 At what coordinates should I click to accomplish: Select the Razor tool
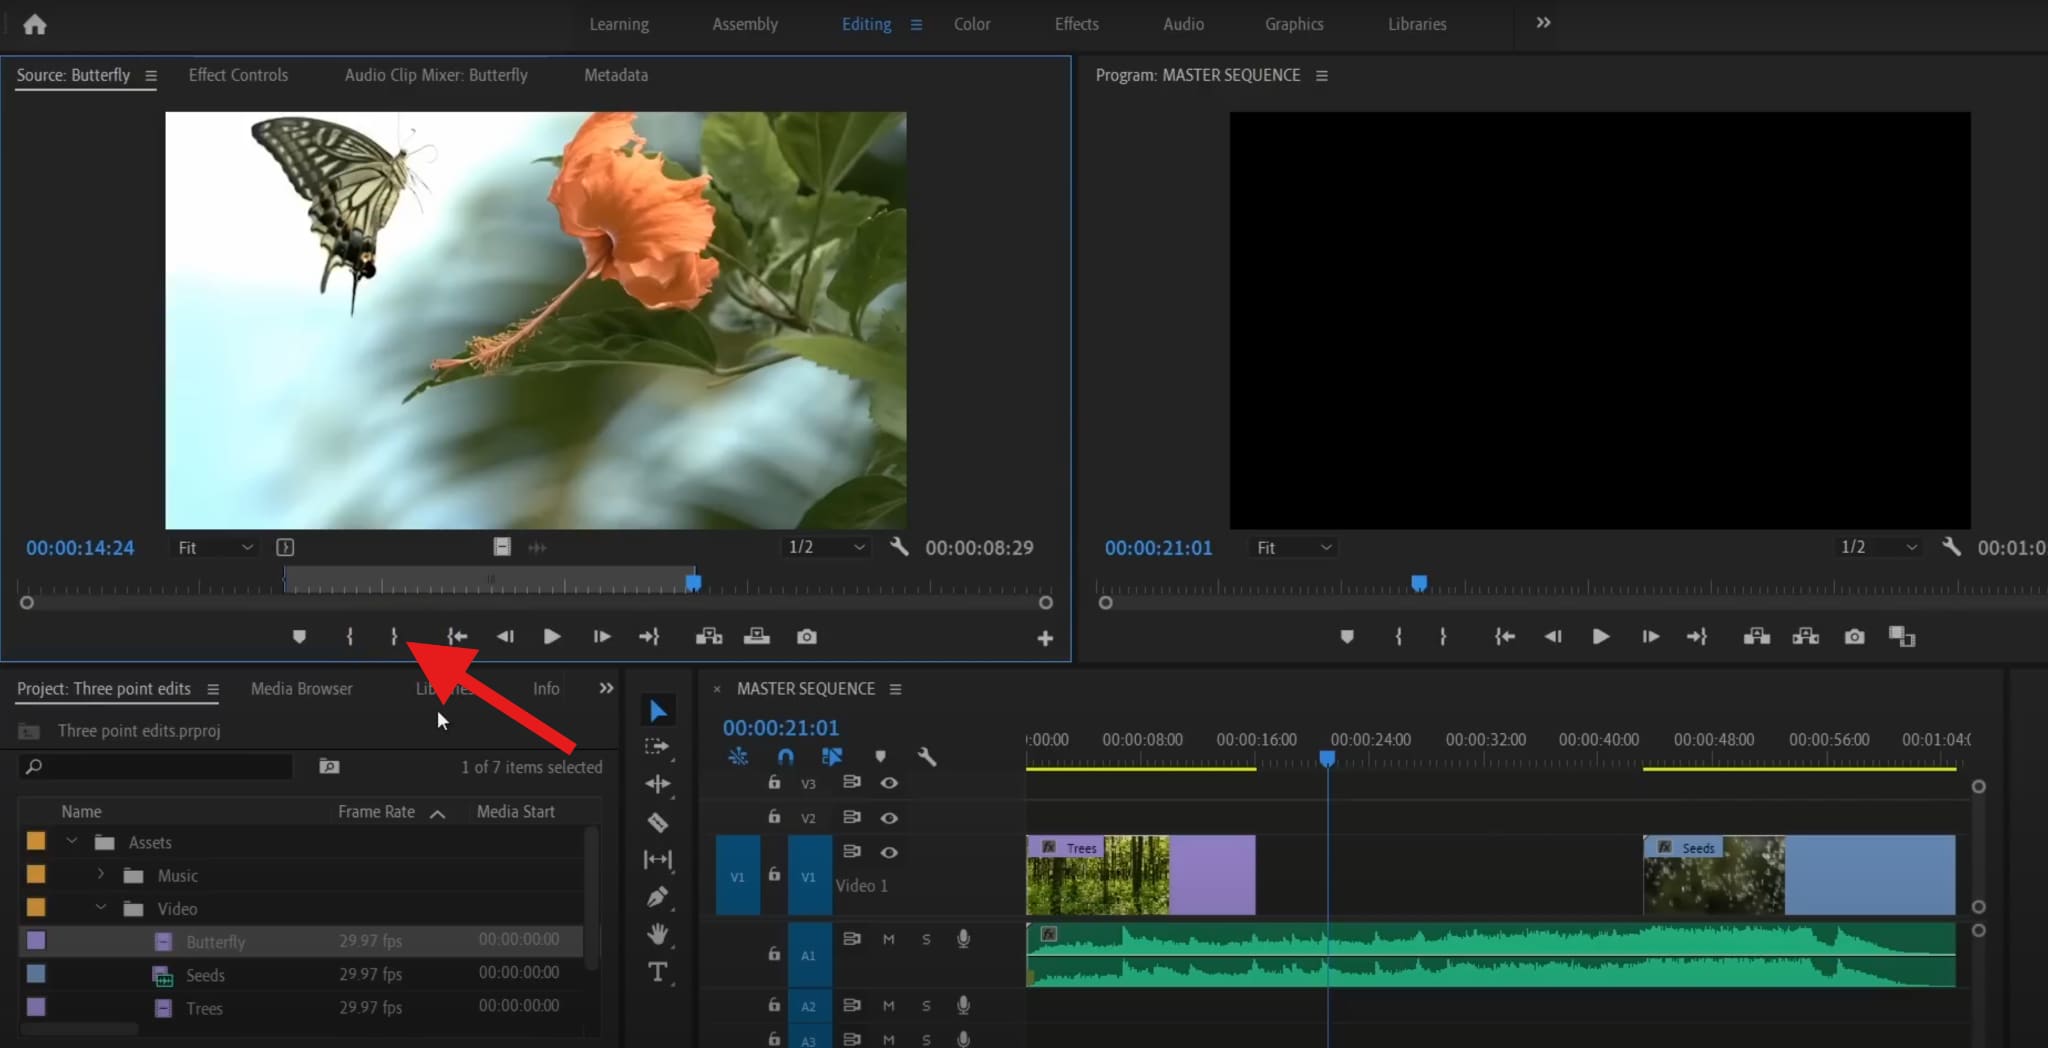pos(657,822)
